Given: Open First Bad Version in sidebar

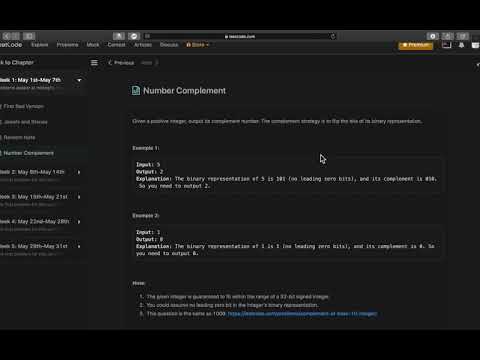Looking at the screenshot, I should [23, 106].
